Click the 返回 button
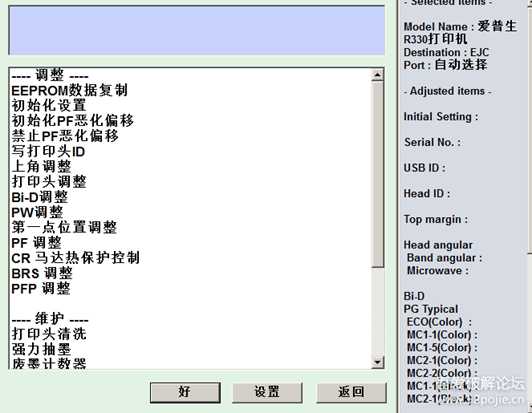 point(351,392)
